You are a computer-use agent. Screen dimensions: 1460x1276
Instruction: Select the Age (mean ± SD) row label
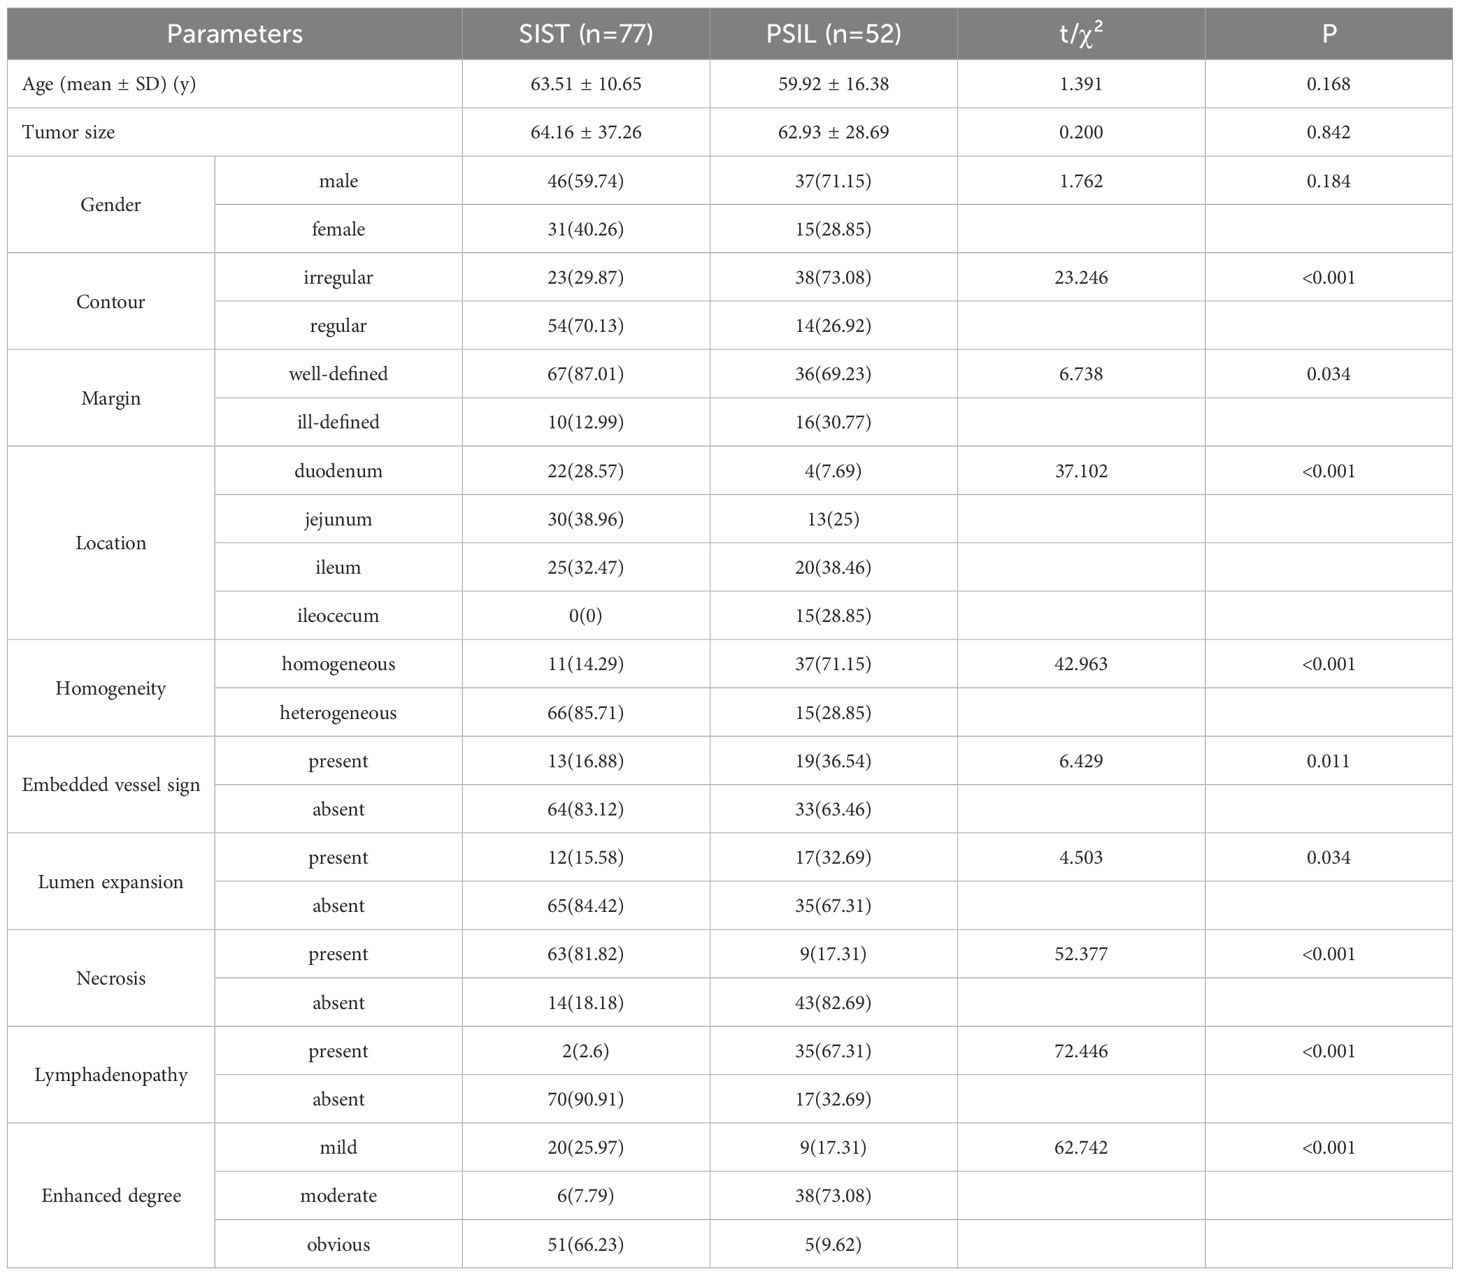tap(109, 84)
